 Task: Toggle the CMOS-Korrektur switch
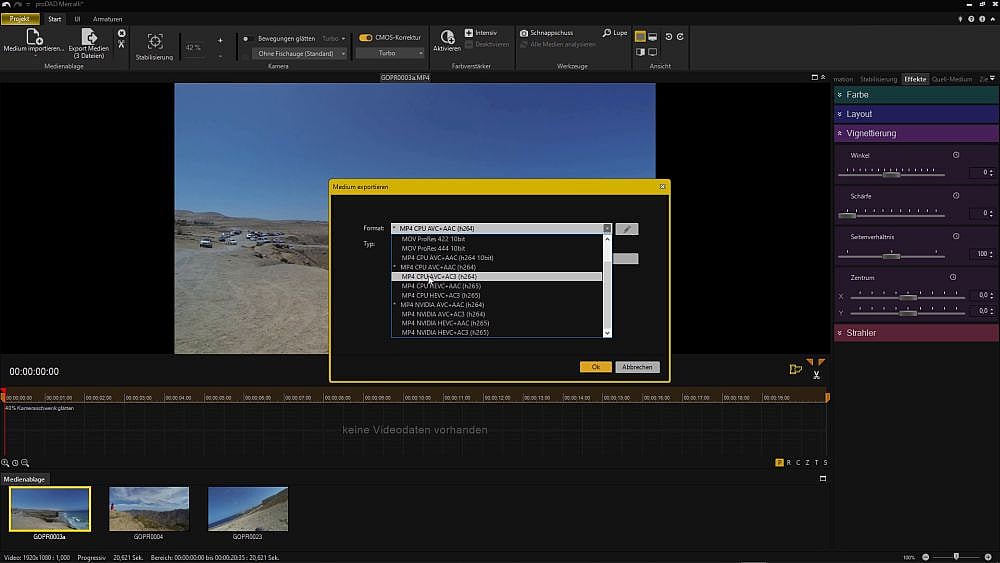click(x=366, y=37)
